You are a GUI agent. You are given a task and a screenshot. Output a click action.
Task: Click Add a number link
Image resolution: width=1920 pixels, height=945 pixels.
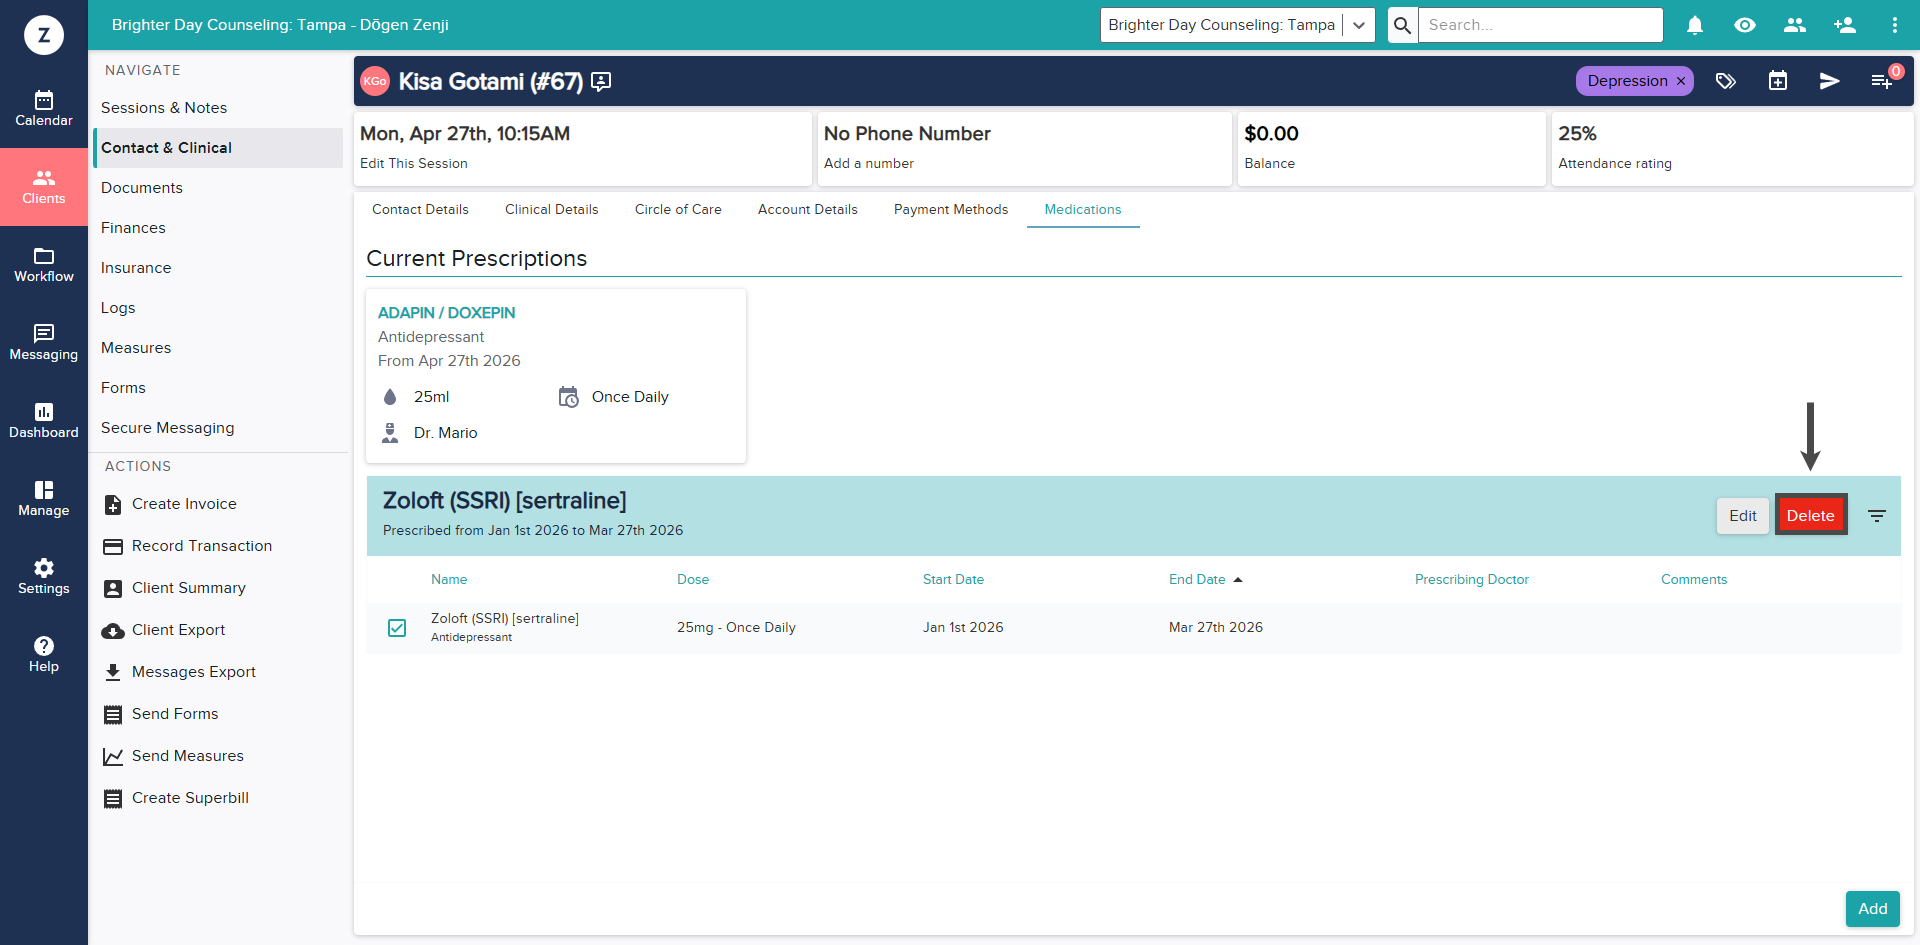tap(869, 164)
